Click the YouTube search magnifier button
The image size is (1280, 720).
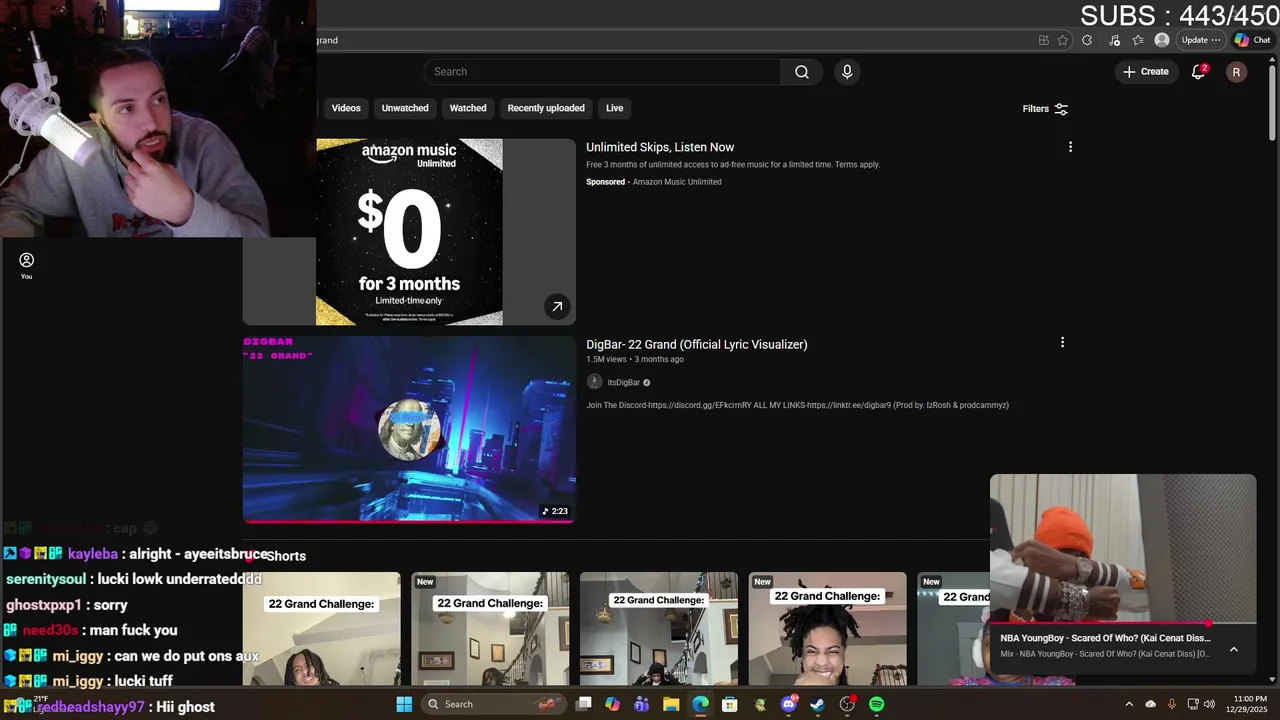(802, 72)
